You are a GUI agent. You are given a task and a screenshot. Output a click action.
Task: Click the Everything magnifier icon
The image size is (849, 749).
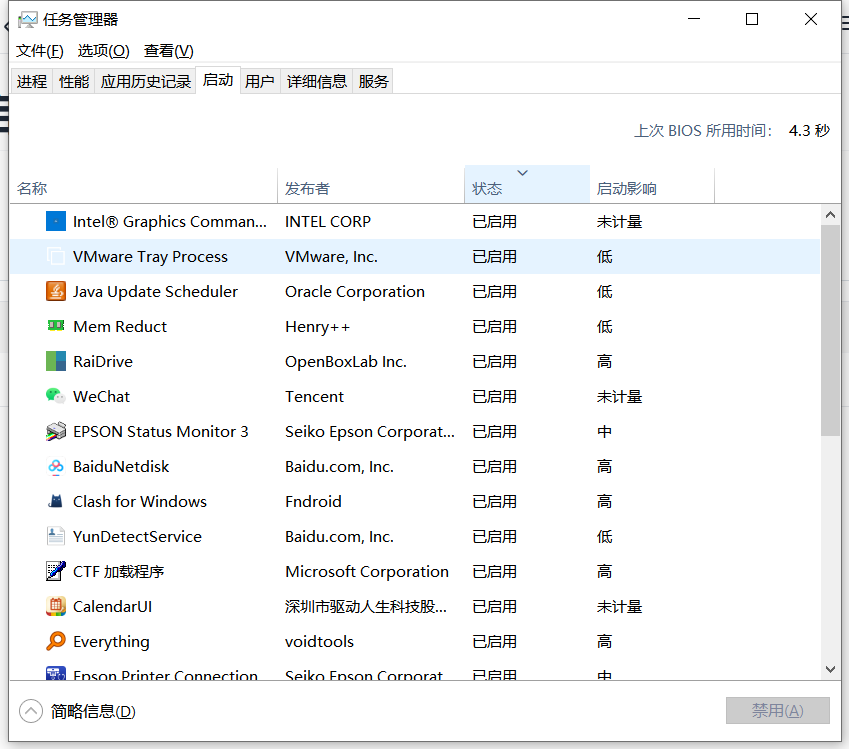(56, 641)
